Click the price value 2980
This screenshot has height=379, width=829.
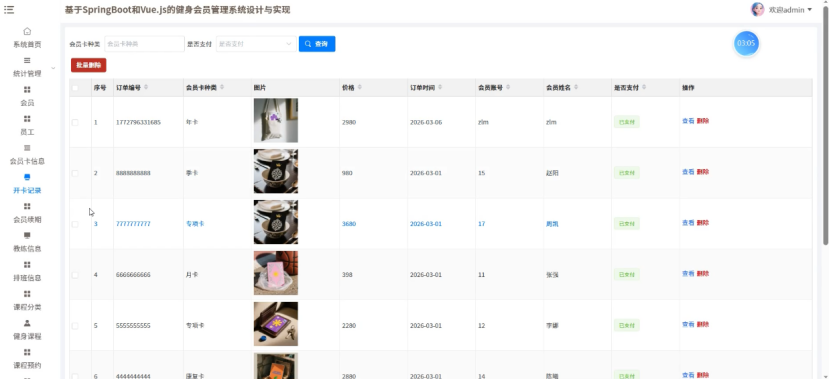[x=349, y=122]
